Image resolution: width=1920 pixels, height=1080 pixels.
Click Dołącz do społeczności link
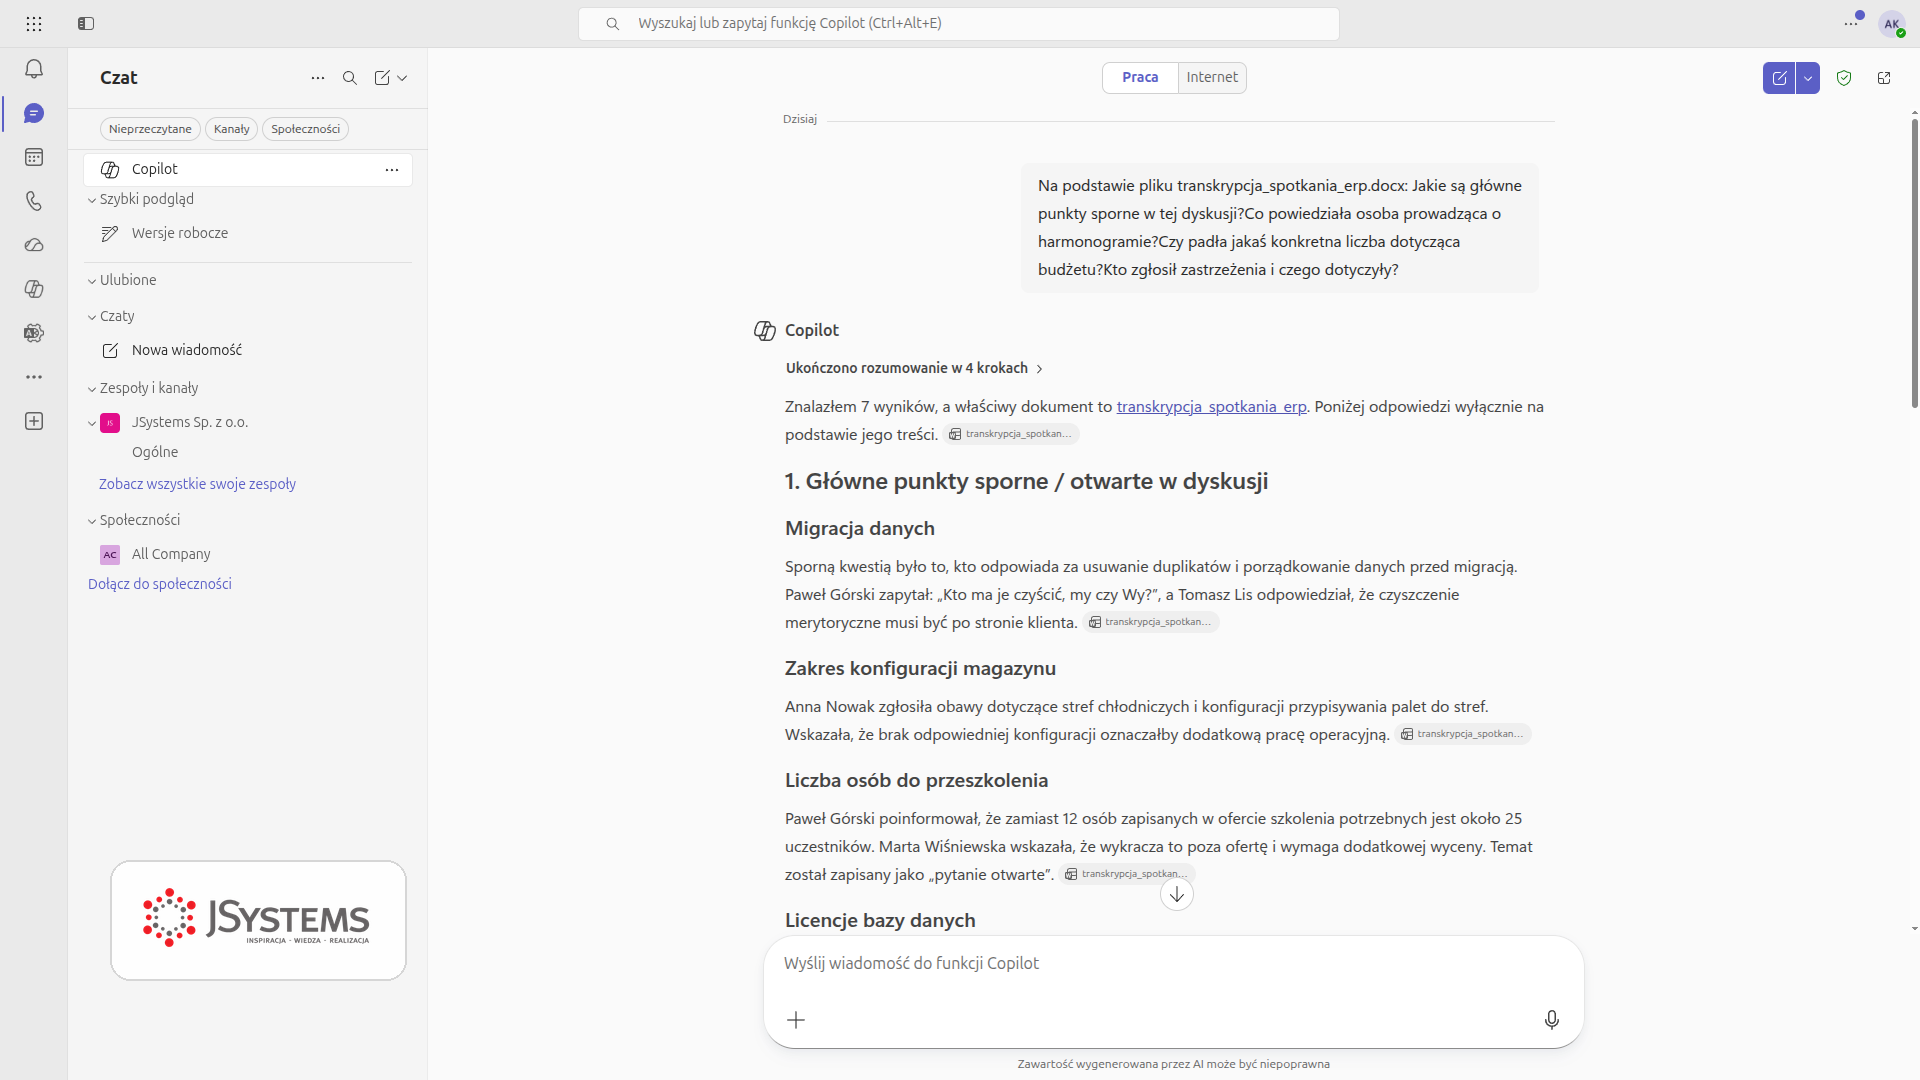click(x=160, y=584)
